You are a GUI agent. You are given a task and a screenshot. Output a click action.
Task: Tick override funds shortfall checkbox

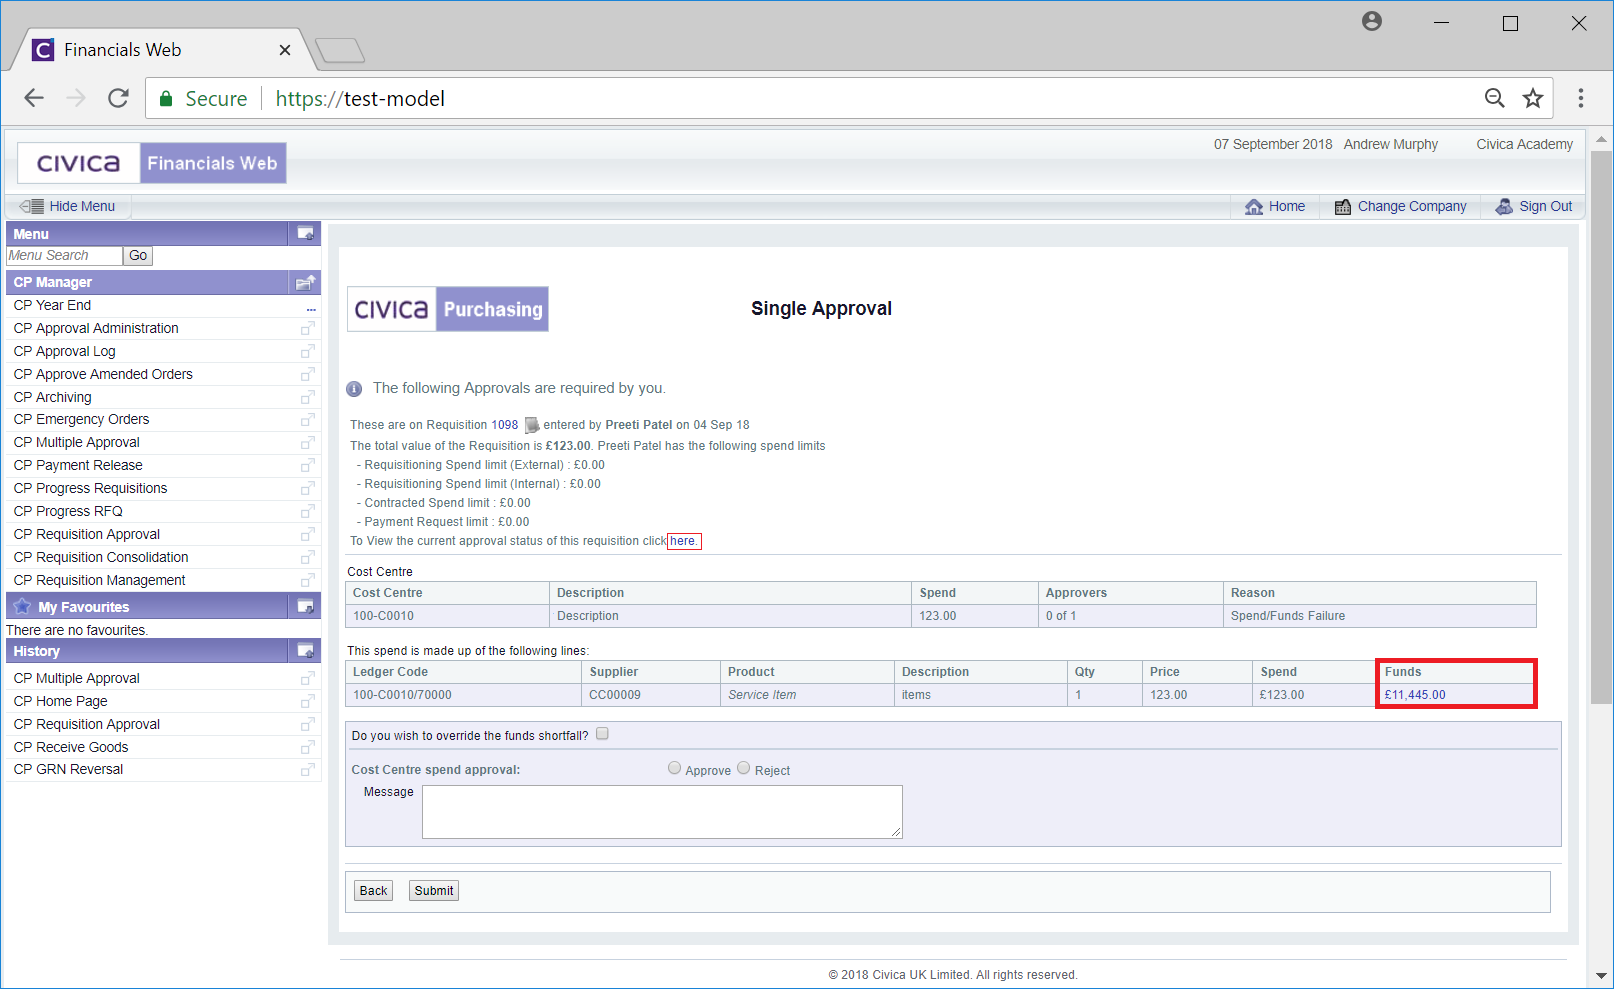point(602,734)
